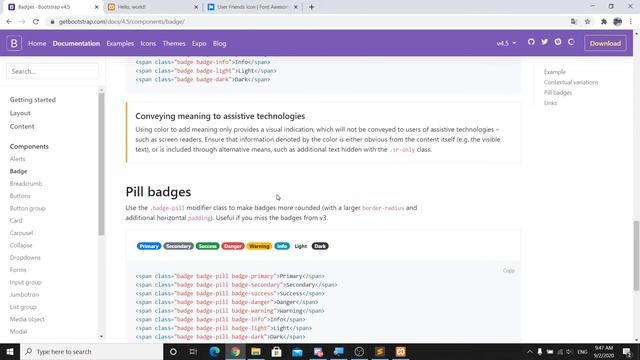This screenshot has height=360, width=640.
Task: Open Sublime Text from taskbar
Action: pyautogui.click(x=380, y=351)
